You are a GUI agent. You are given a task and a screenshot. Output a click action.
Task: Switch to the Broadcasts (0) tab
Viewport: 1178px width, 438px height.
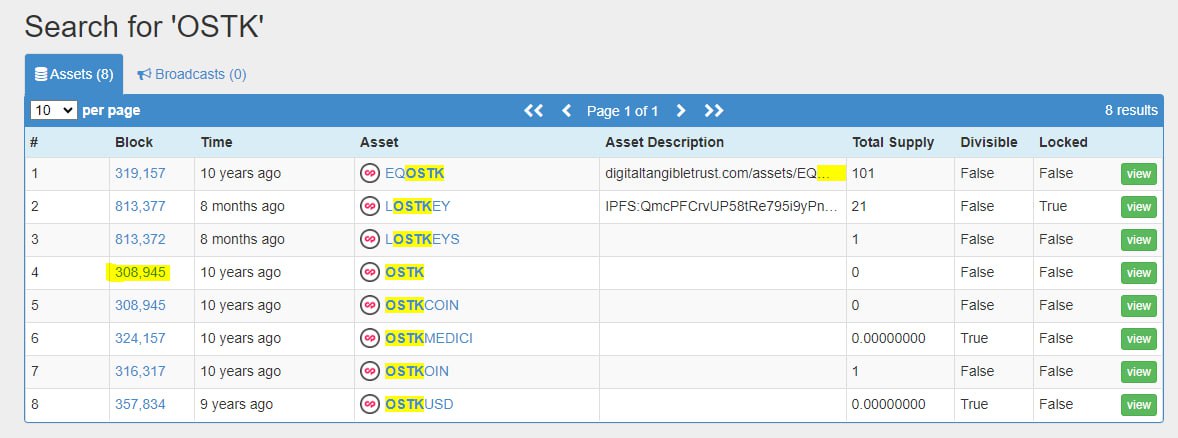[x=192, y=74]
